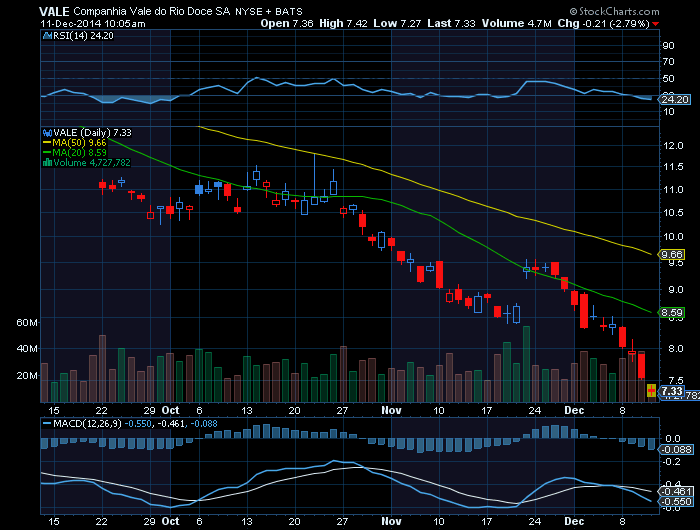Click the MA(20) 8.59 axis price tag
Screen dimensions: 700x530
(671, 313)
